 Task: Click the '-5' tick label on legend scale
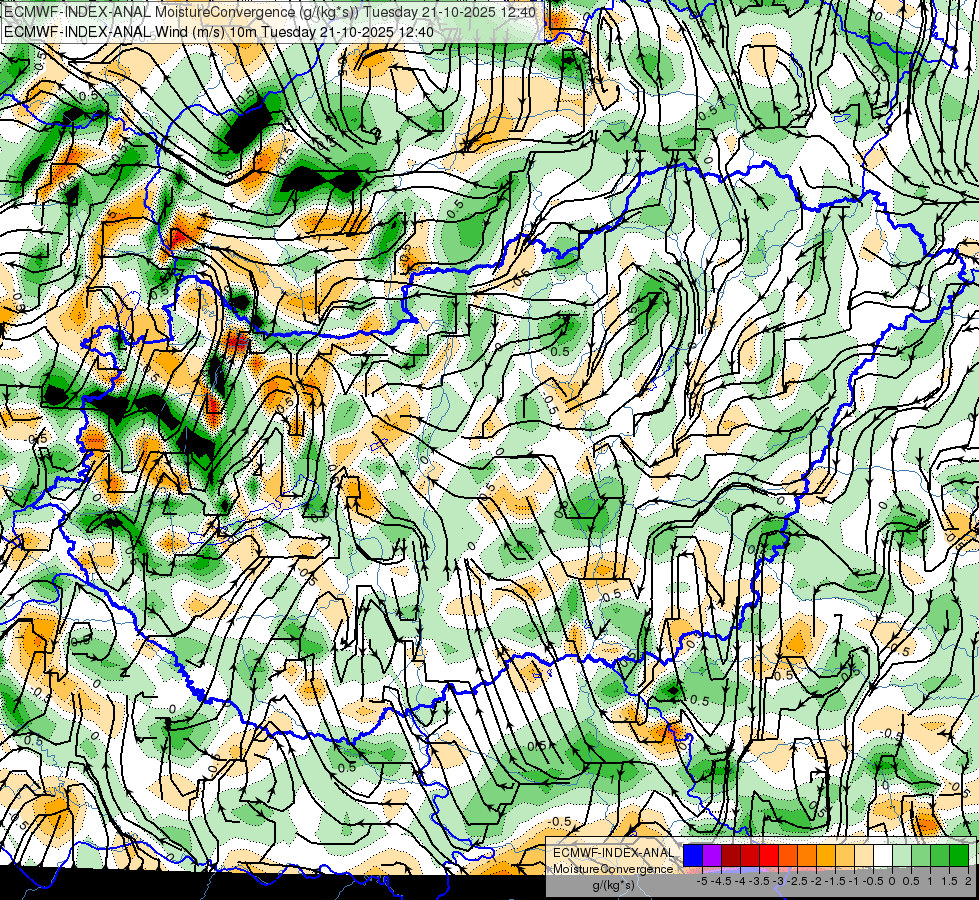click(x=702, y=881)
